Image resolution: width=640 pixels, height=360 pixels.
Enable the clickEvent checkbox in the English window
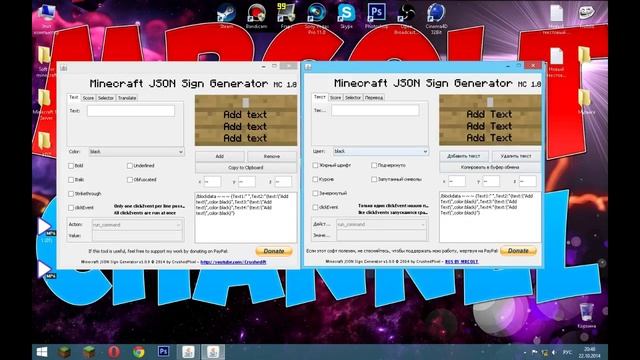click(71, 208)
